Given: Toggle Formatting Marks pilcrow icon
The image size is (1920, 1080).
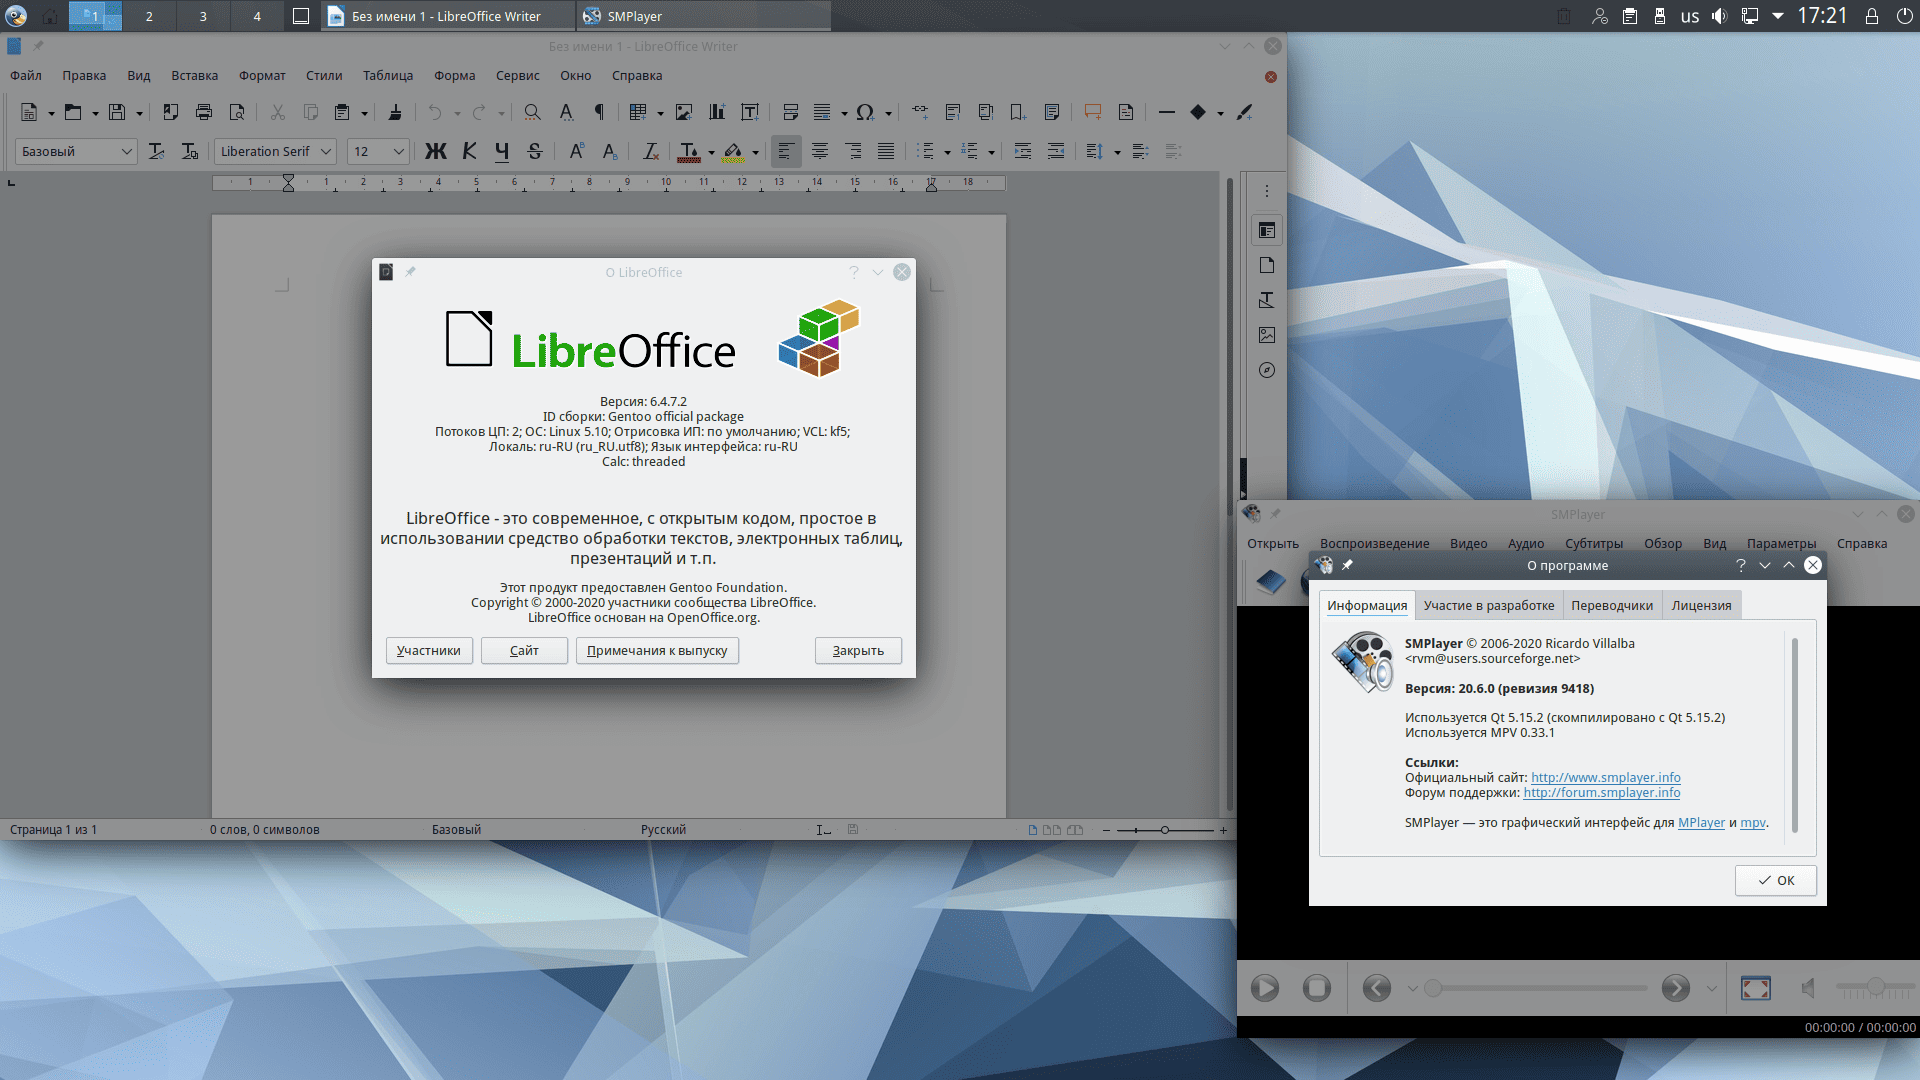Looking at the screenshot, I should click(599, 113).
